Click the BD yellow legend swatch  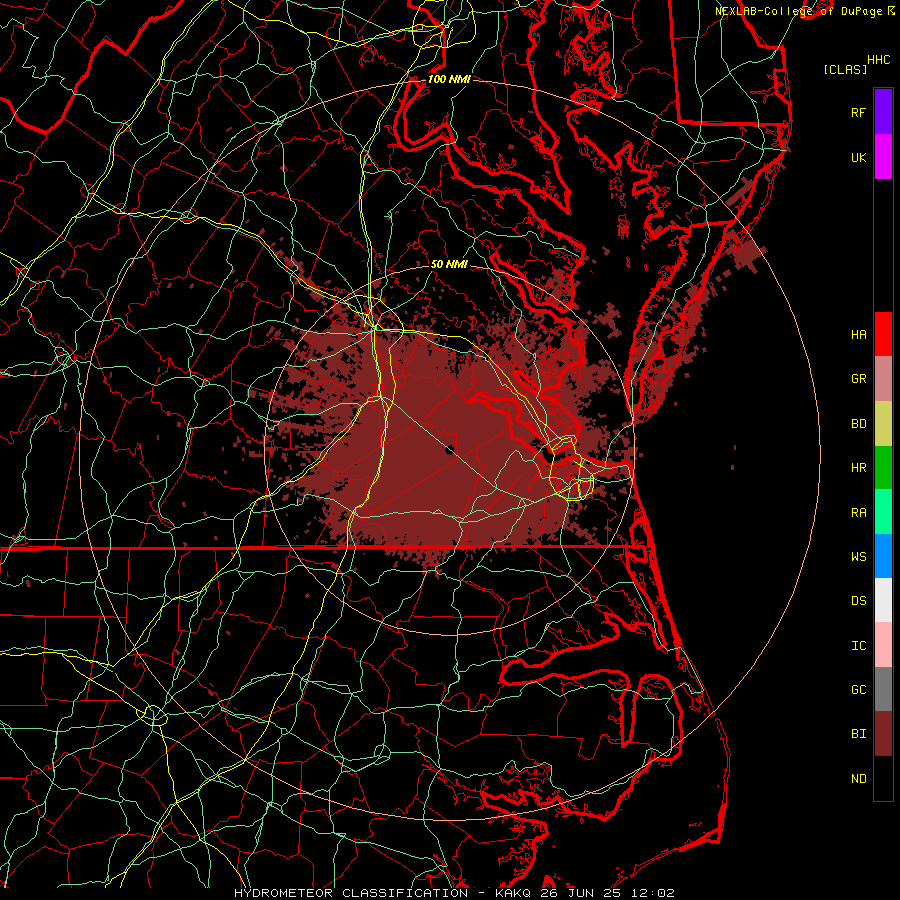tap(883, 423)
